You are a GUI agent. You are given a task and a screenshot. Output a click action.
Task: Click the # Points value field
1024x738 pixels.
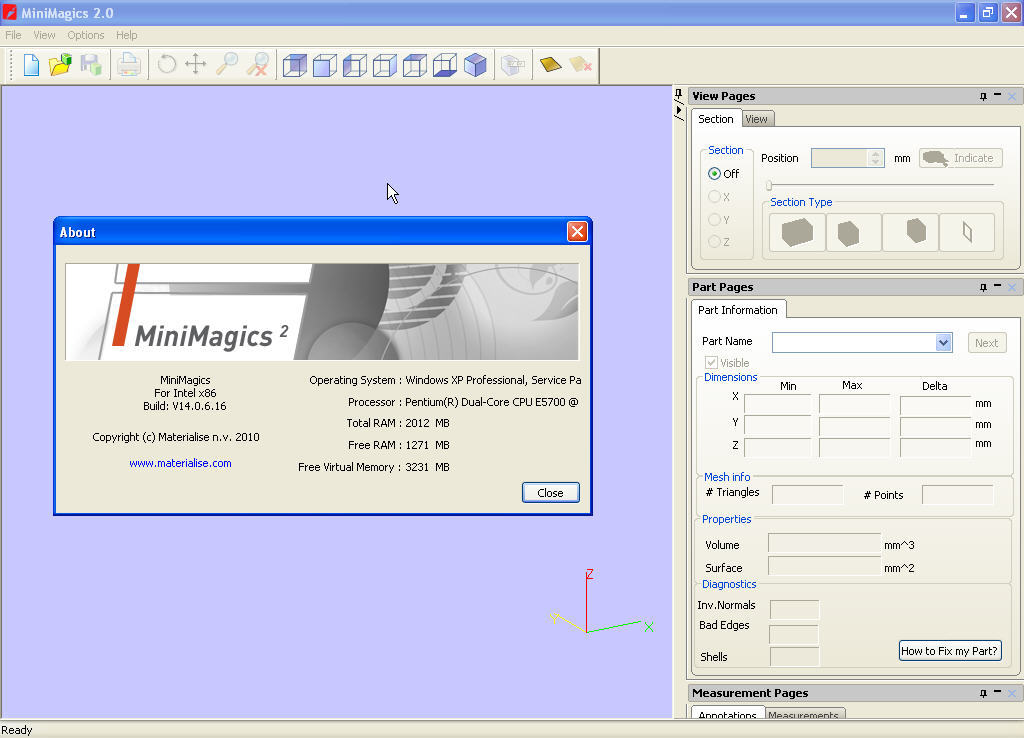coord(958,495)
